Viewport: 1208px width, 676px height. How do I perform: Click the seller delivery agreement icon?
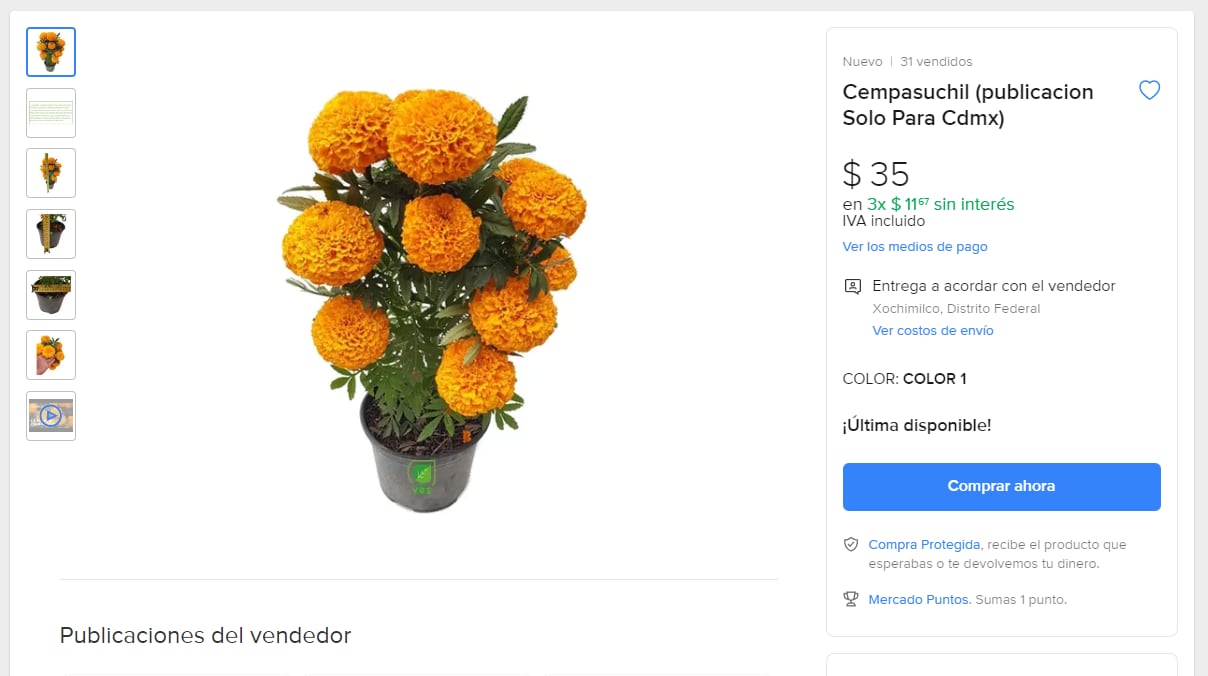tap(852, 286)
